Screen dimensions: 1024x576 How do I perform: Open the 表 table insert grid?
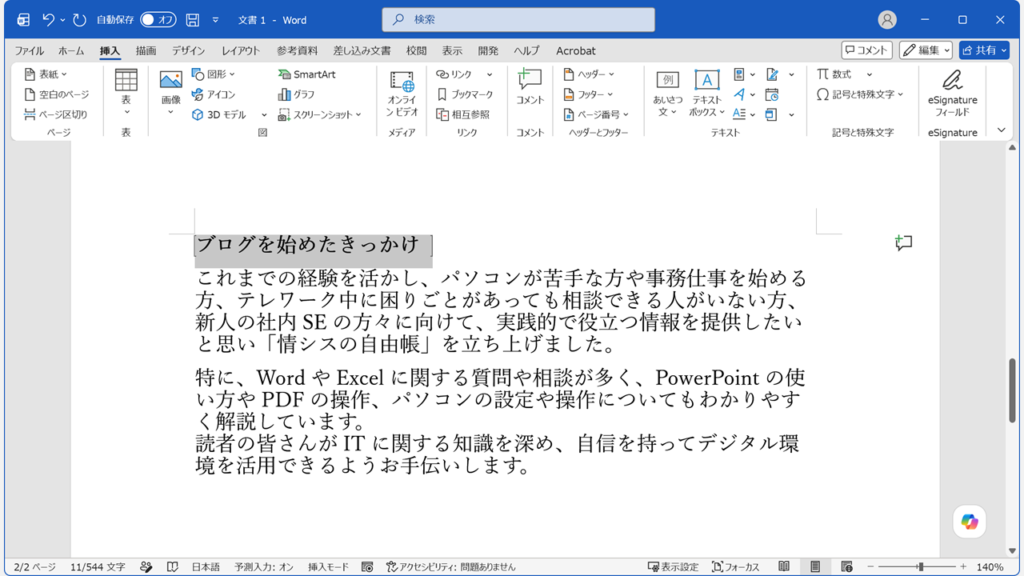(x=126, y=92)
